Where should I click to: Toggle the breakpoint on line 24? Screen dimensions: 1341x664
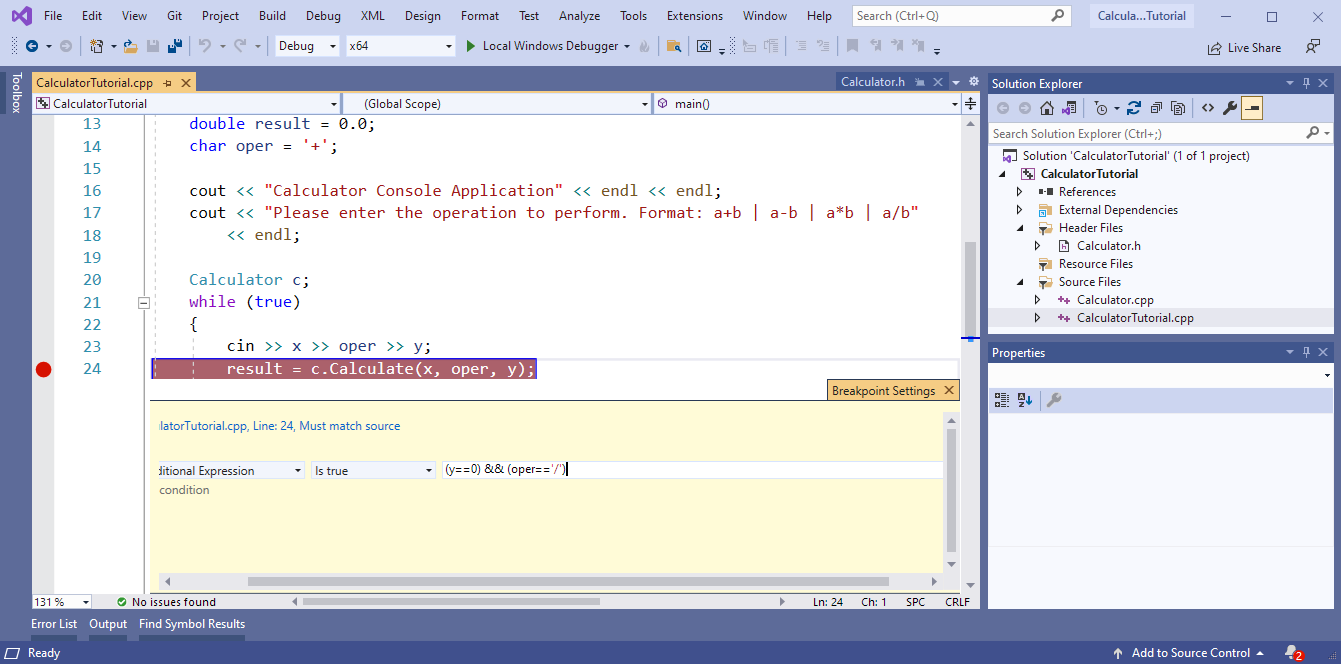(43, 369)
